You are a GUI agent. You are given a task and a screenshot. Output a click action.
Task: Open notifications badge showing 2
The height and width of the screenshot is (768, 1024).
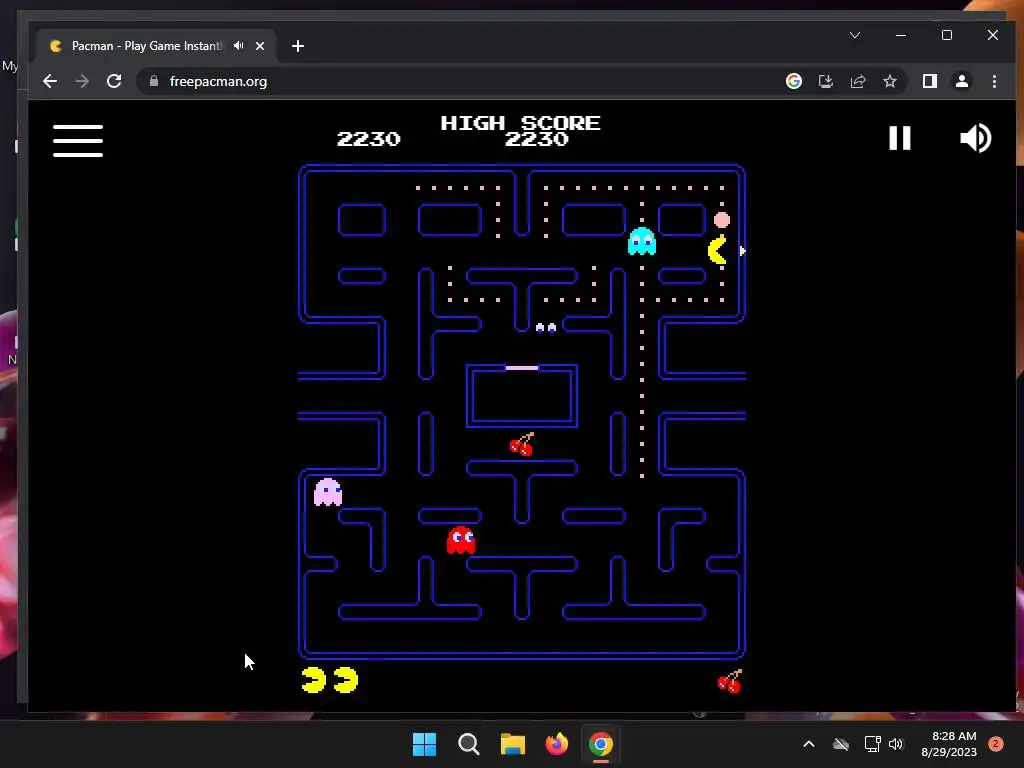coord(996,744)
